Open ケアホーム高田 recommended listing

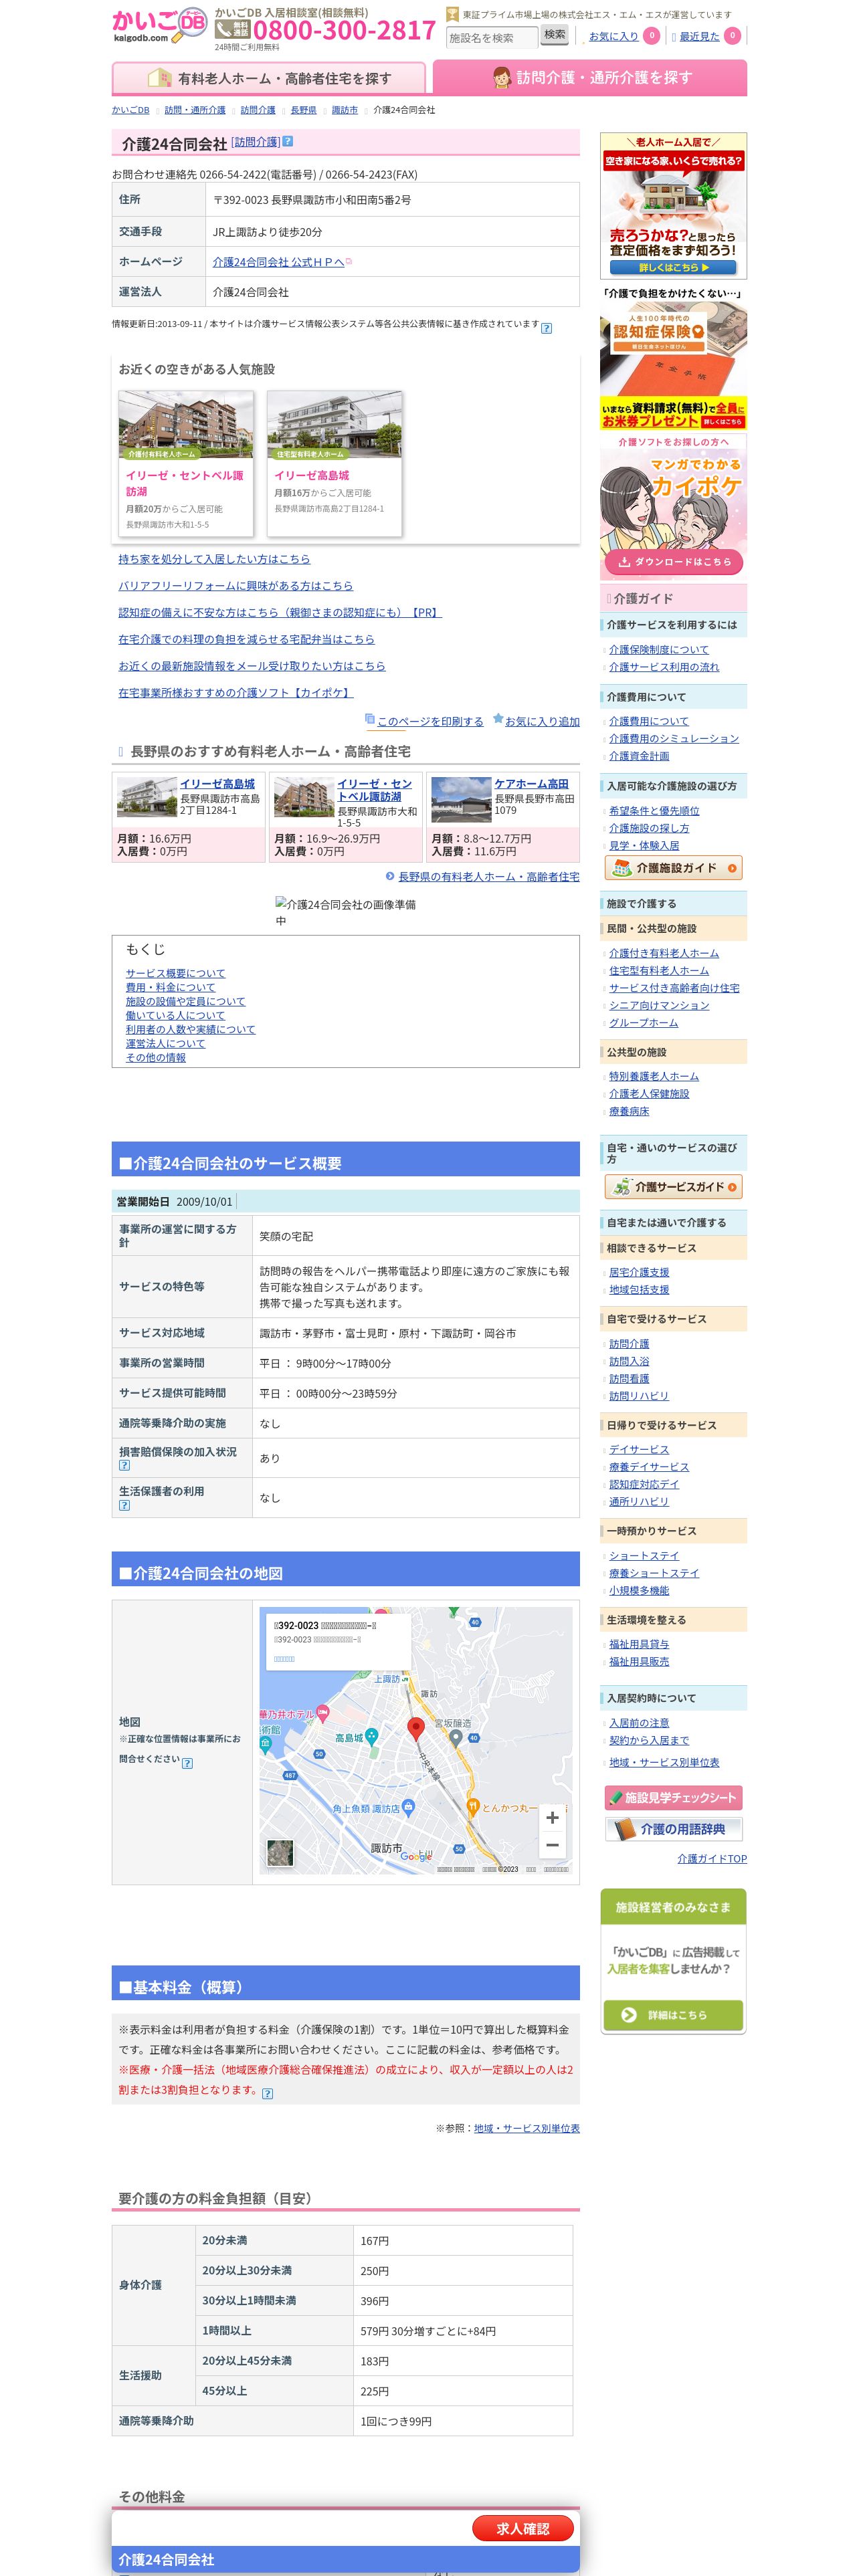(531, 784)
